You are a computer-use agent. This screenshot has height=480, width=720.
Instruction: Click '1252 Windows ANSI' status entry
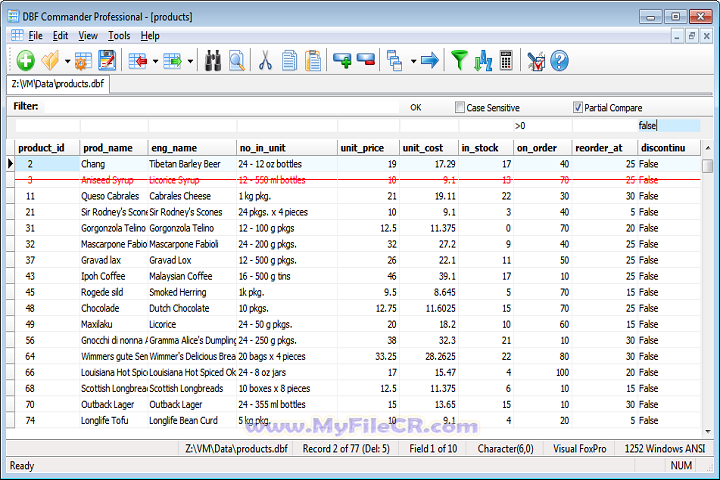point(664,449)
